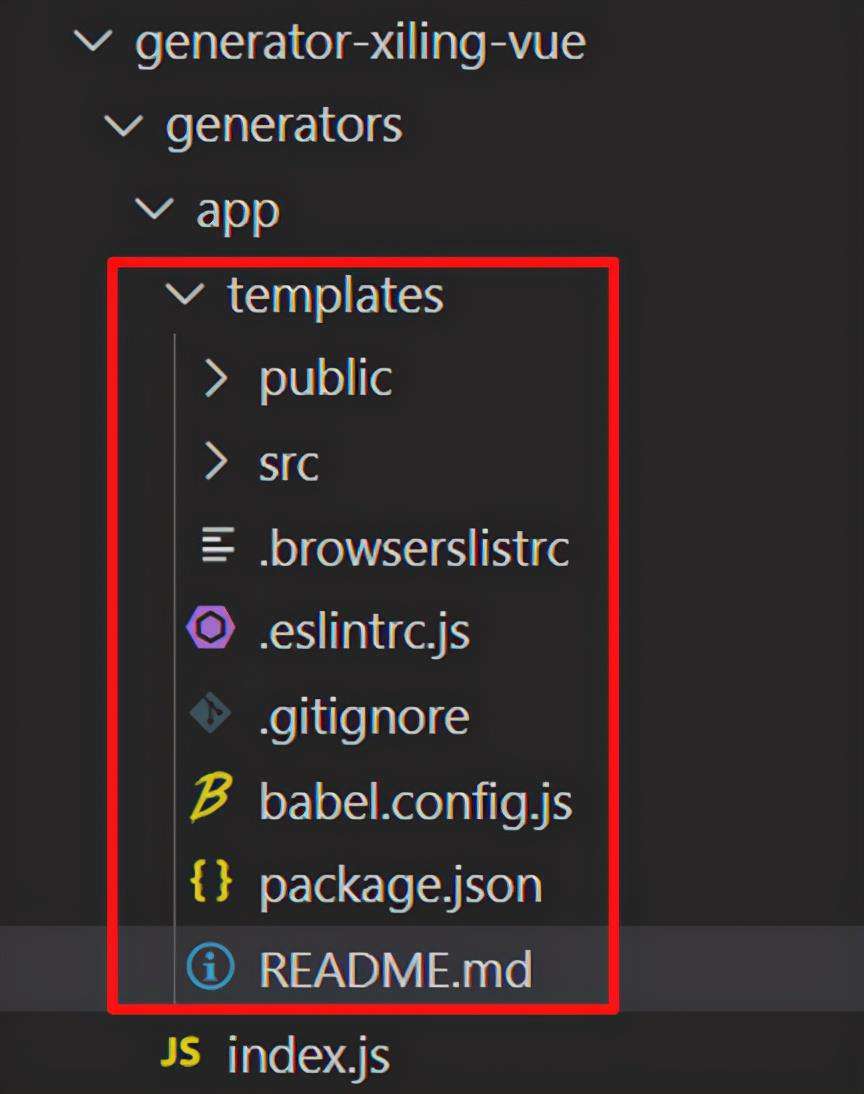Click the git icon beside .gitignore

(x=211, y=715)
